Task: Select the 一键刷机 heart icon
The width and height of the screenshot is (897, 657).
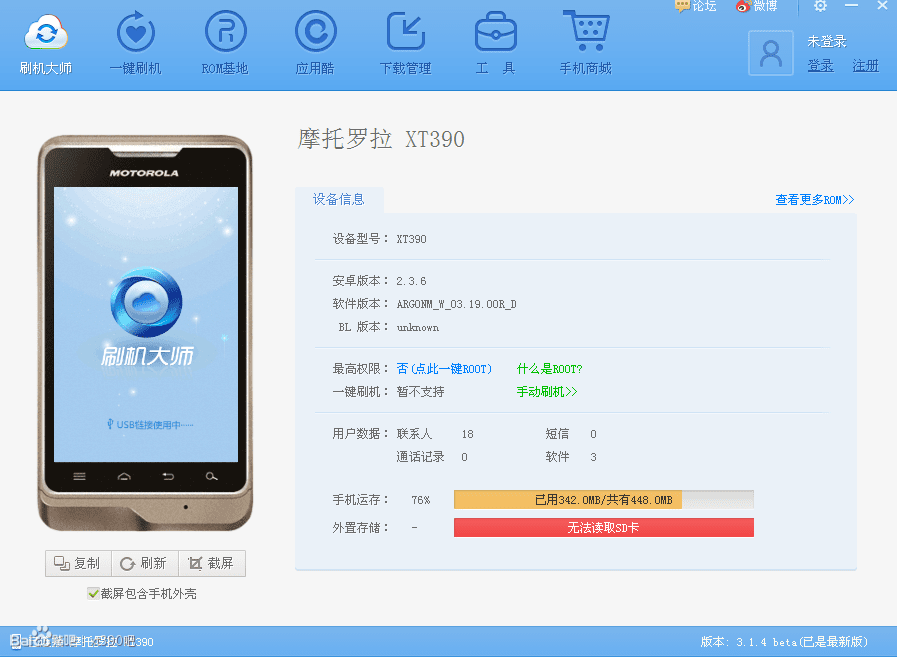Action: pos(136,32)
